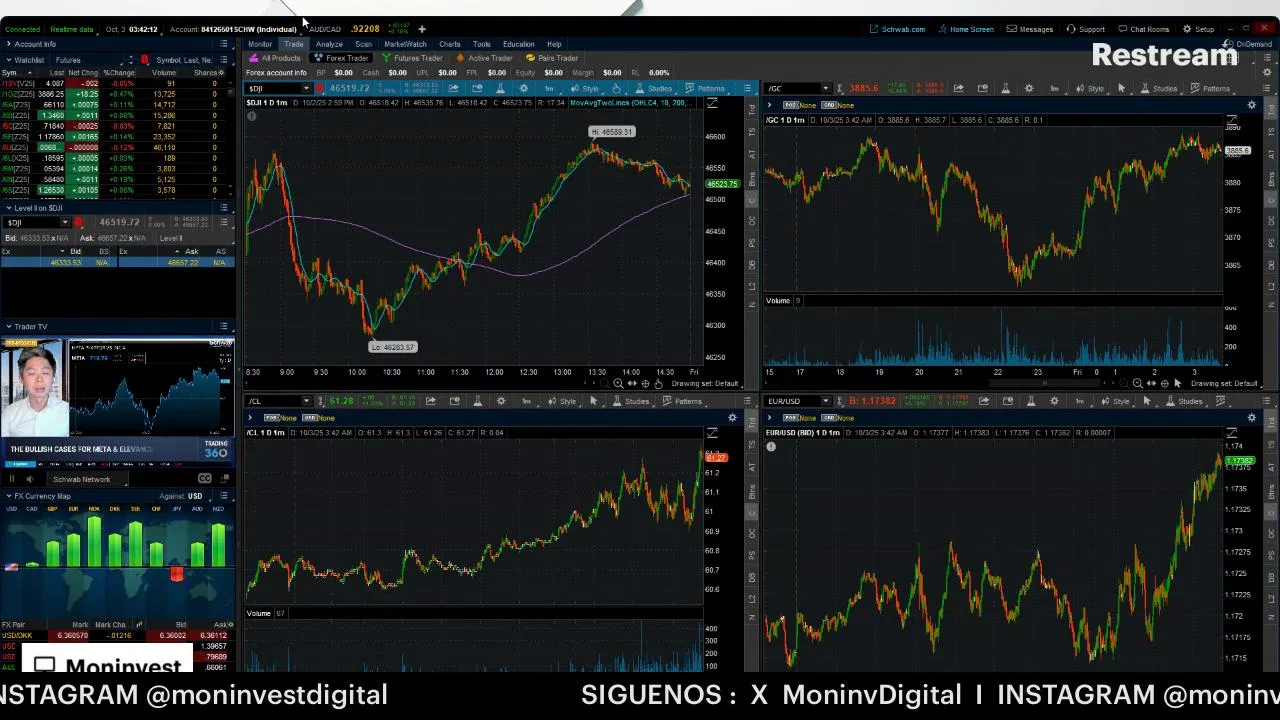This screenshot has width=1280, height=720.
Task: Toggle ORD None setting on /GC chart
Action: [838, 105]
